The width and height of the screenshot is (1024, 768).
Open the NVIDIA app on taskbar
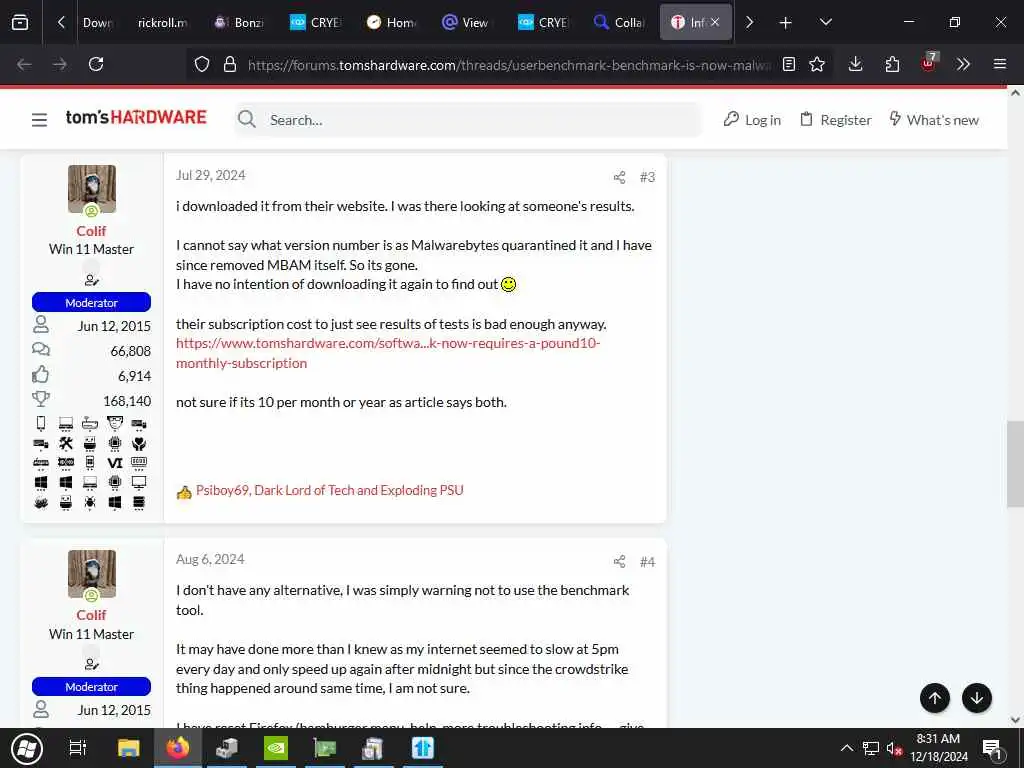275,748
